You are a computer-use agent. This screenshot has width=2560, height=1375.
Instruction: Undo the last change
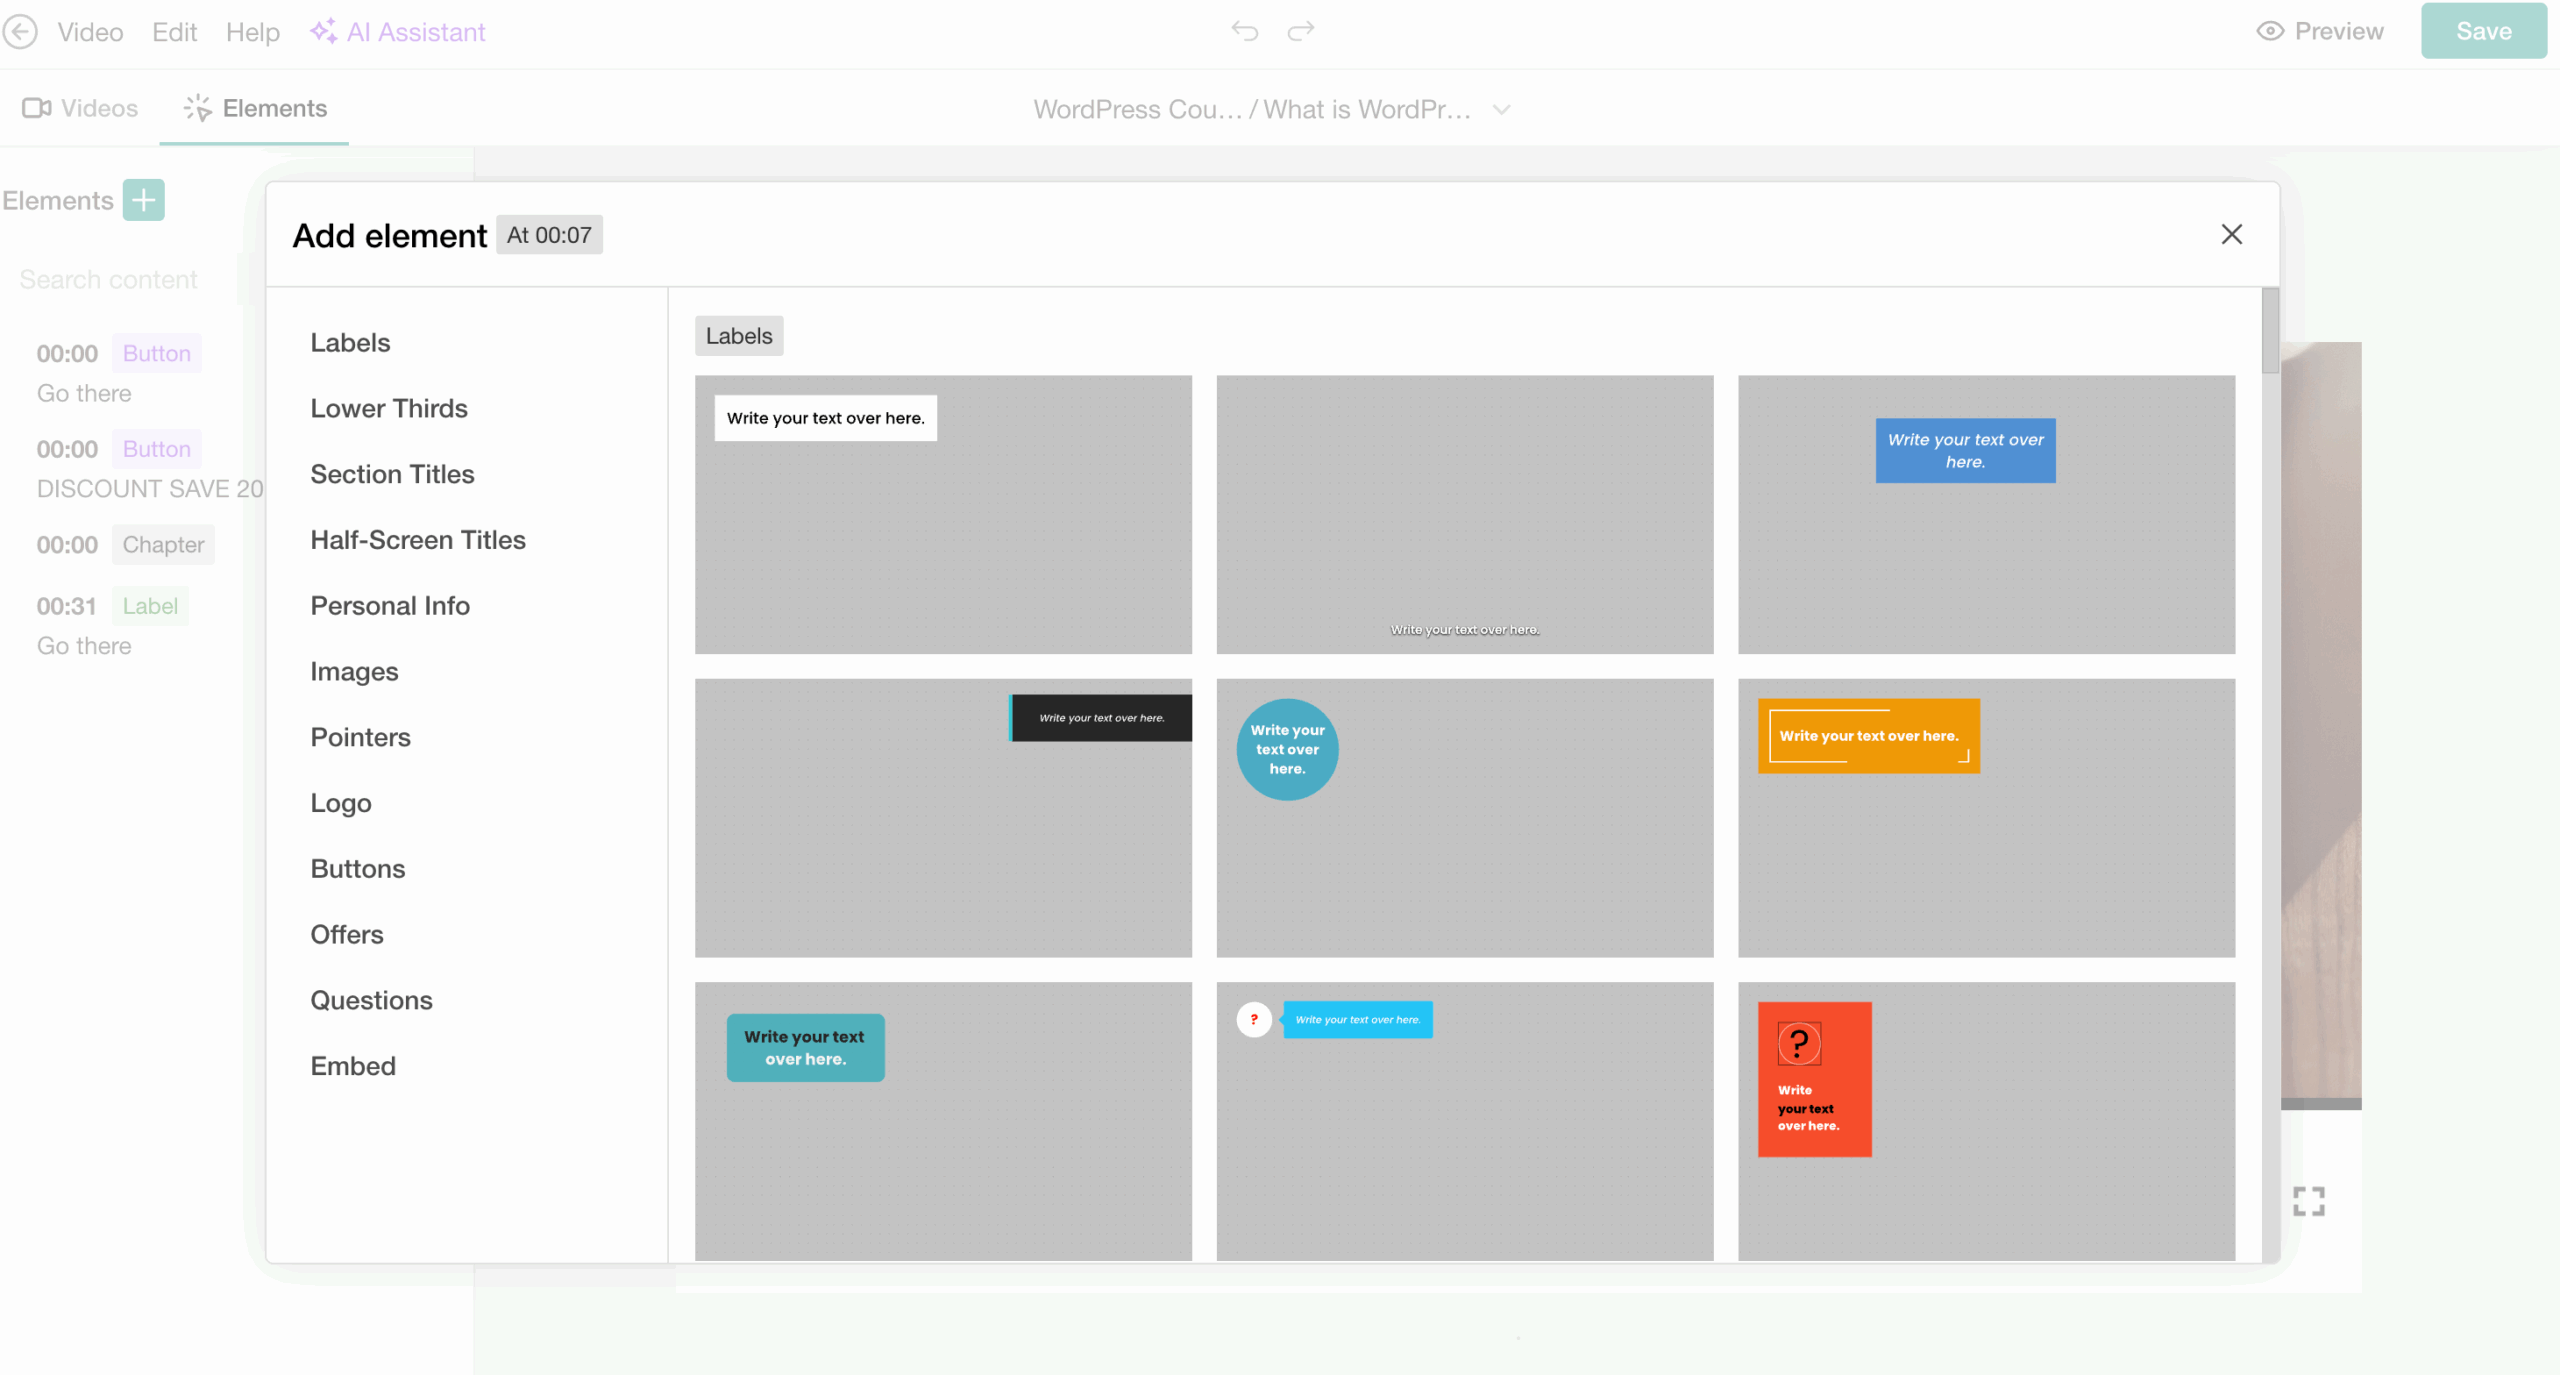click(1245, 31)
